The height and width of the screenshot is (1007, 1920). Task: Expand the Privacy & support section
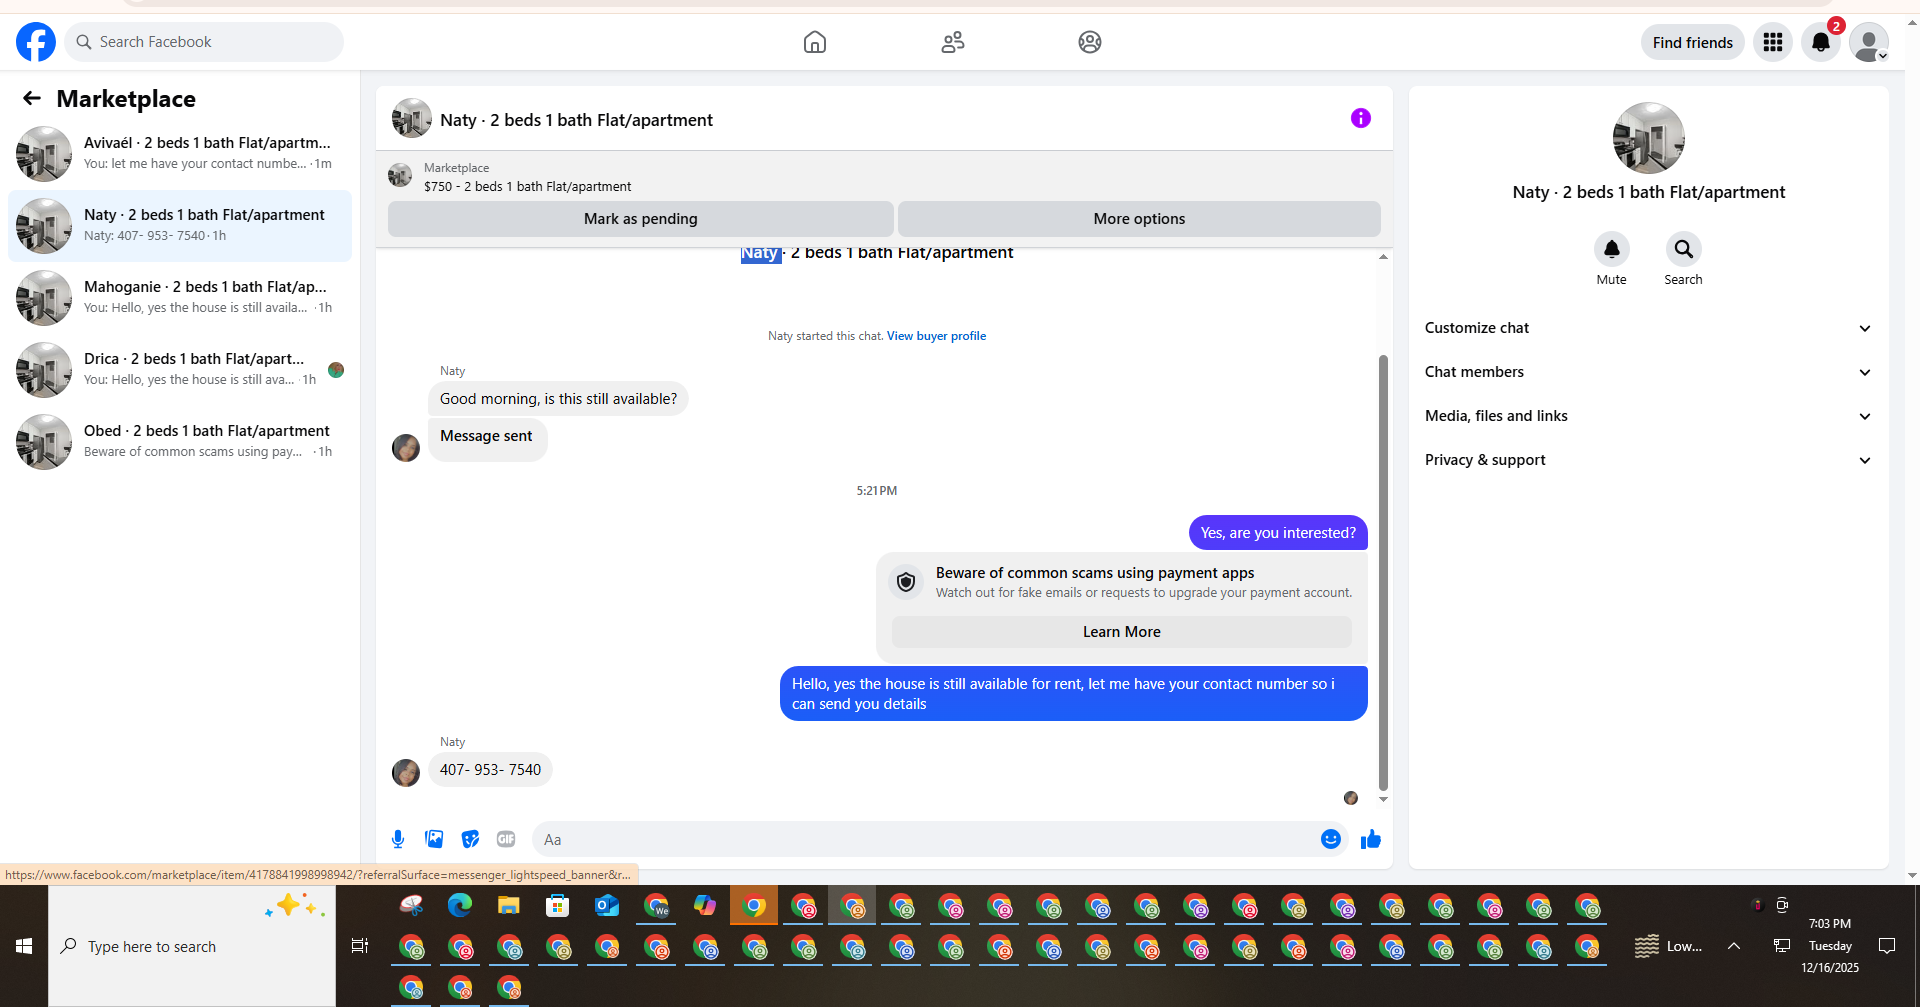(1649, 460)
